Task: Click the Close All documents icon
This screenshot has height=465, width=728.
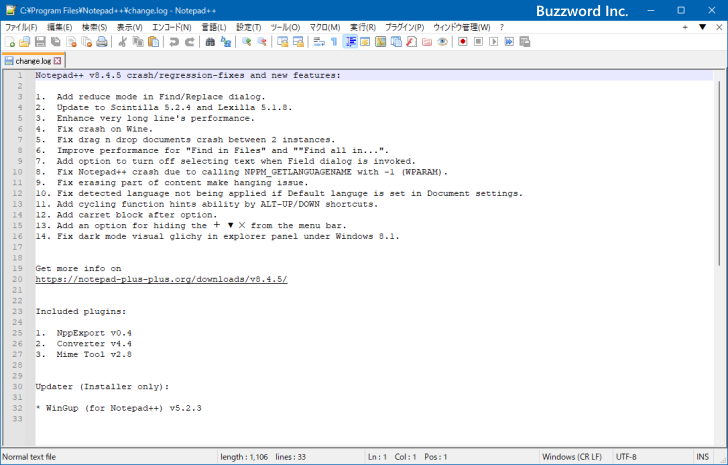Action: point(87,42)
